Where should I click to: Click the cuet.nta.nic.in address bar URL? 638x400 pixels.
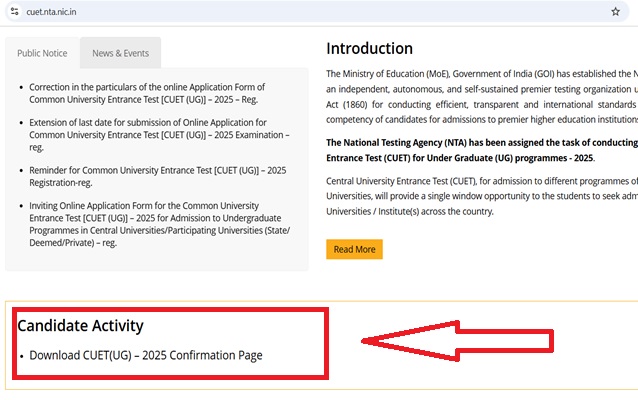[x=51, y=12]
